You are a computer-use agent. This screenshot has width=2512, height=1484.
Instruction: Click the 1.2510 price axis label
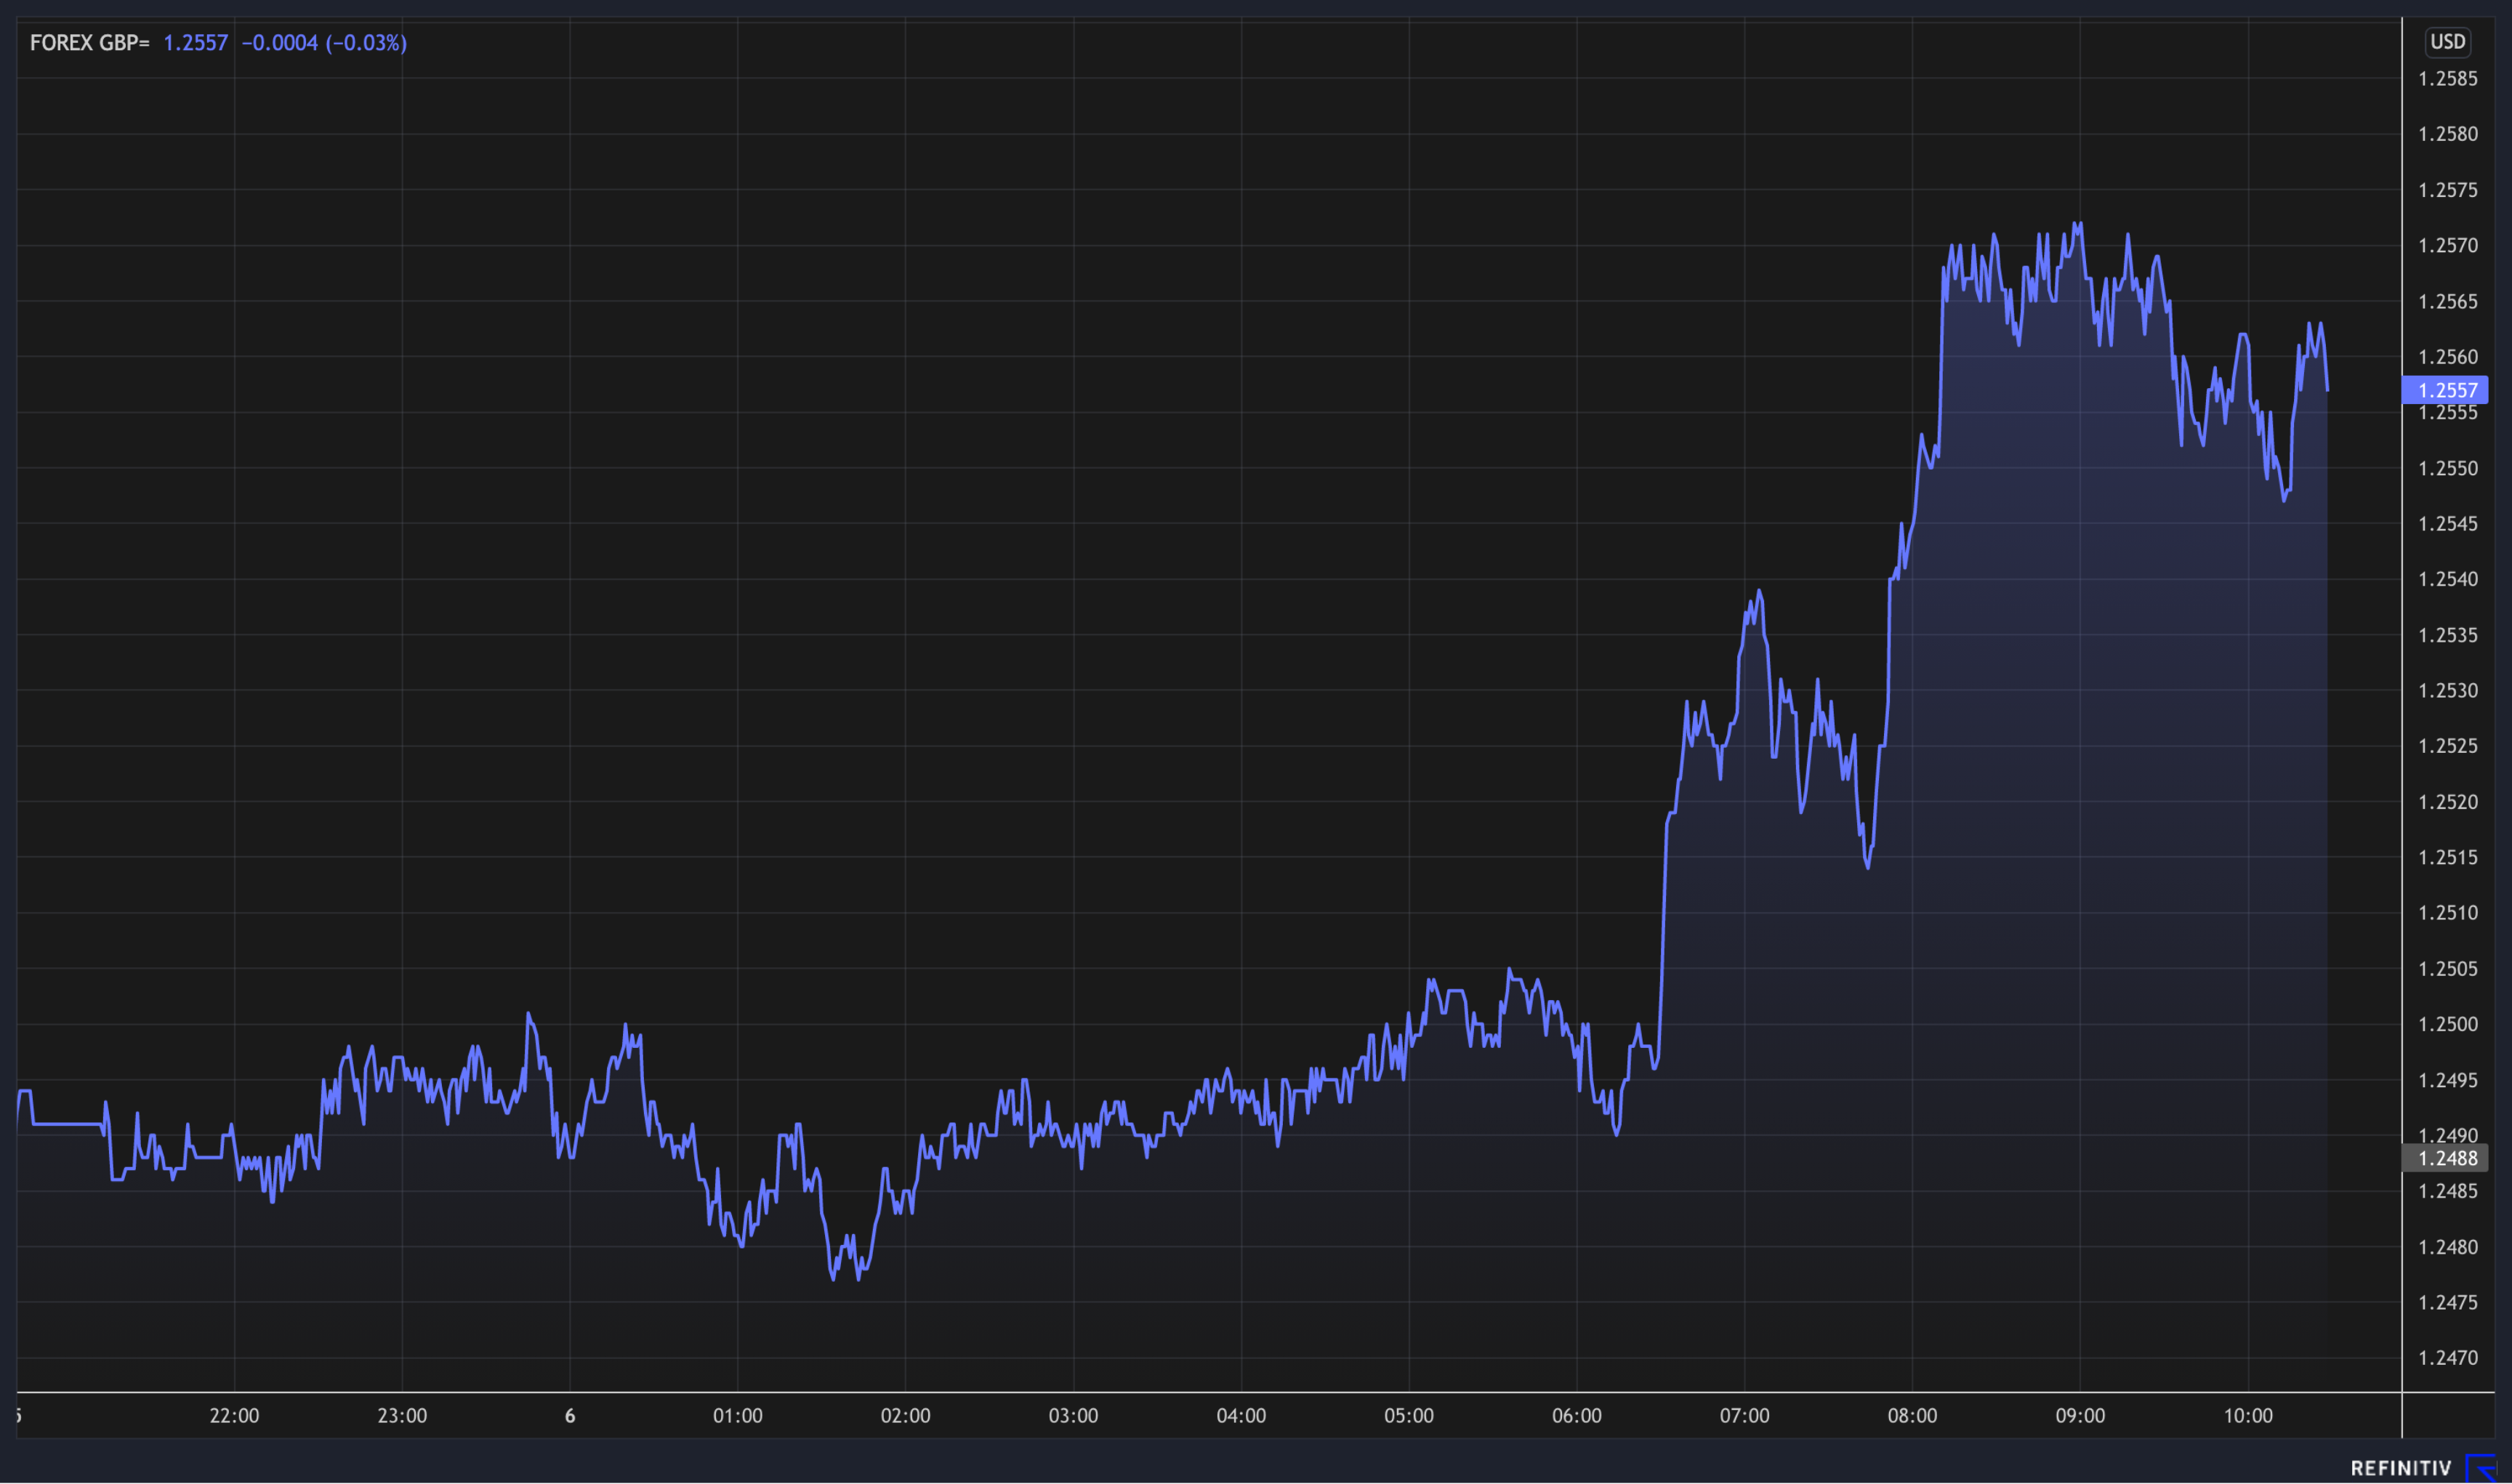tap(2448, 913)
